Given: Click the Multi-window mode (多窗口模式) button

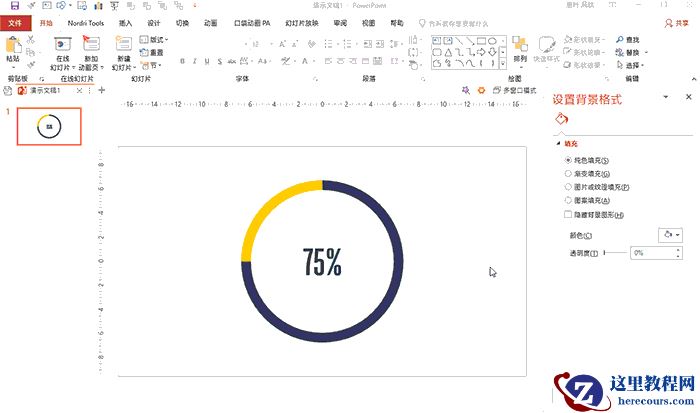Looking at the screenshot, I should click(x=518, y=91).
